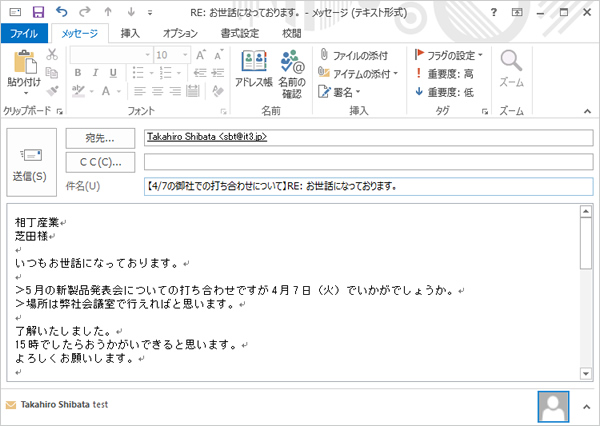Click the Paste (貼り付け) clipboard icon
This screenshot has height=426, width=600.
click(22, 70)
